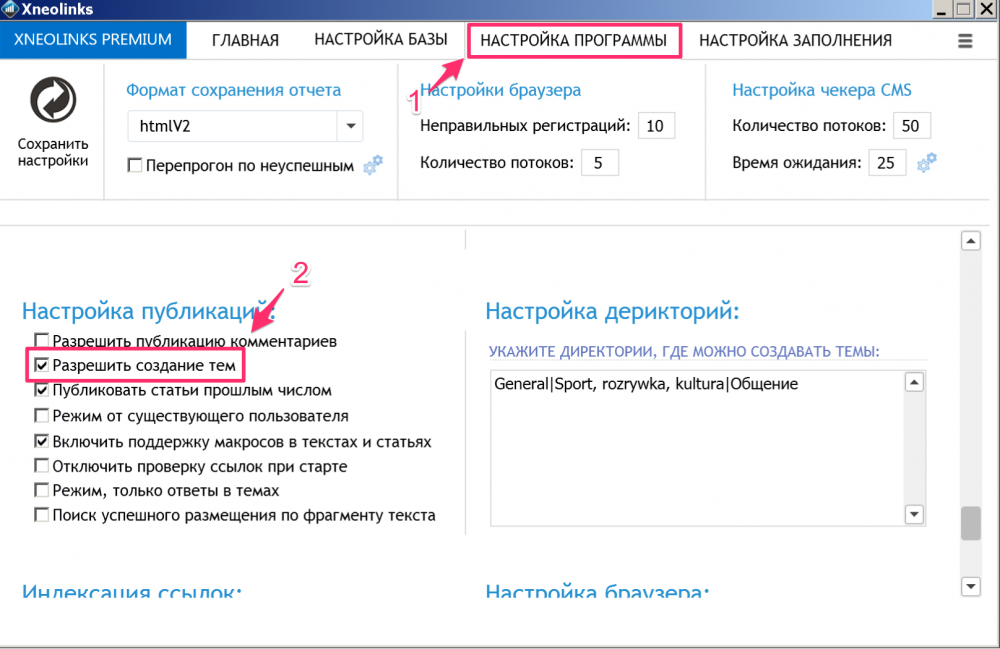The height and width of the screenshot is (649, 1000).
Task: Click the Настройка публикаций heading
Action: point(149,311)
